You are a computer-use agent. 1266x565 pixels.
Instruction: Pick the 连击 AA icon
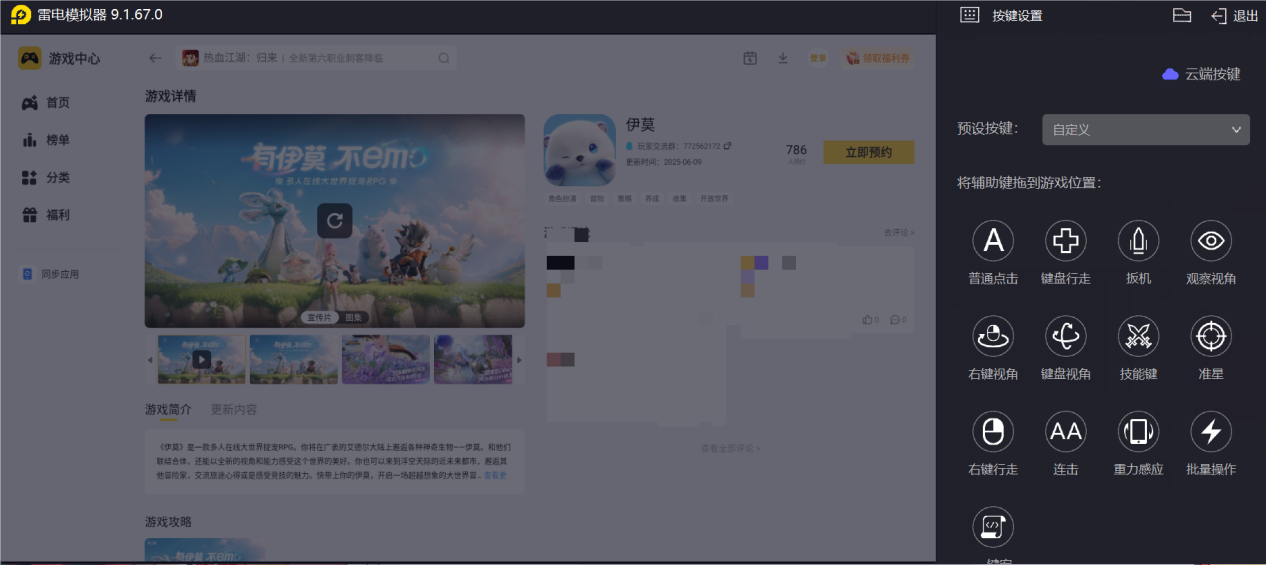coord(1066,431)
